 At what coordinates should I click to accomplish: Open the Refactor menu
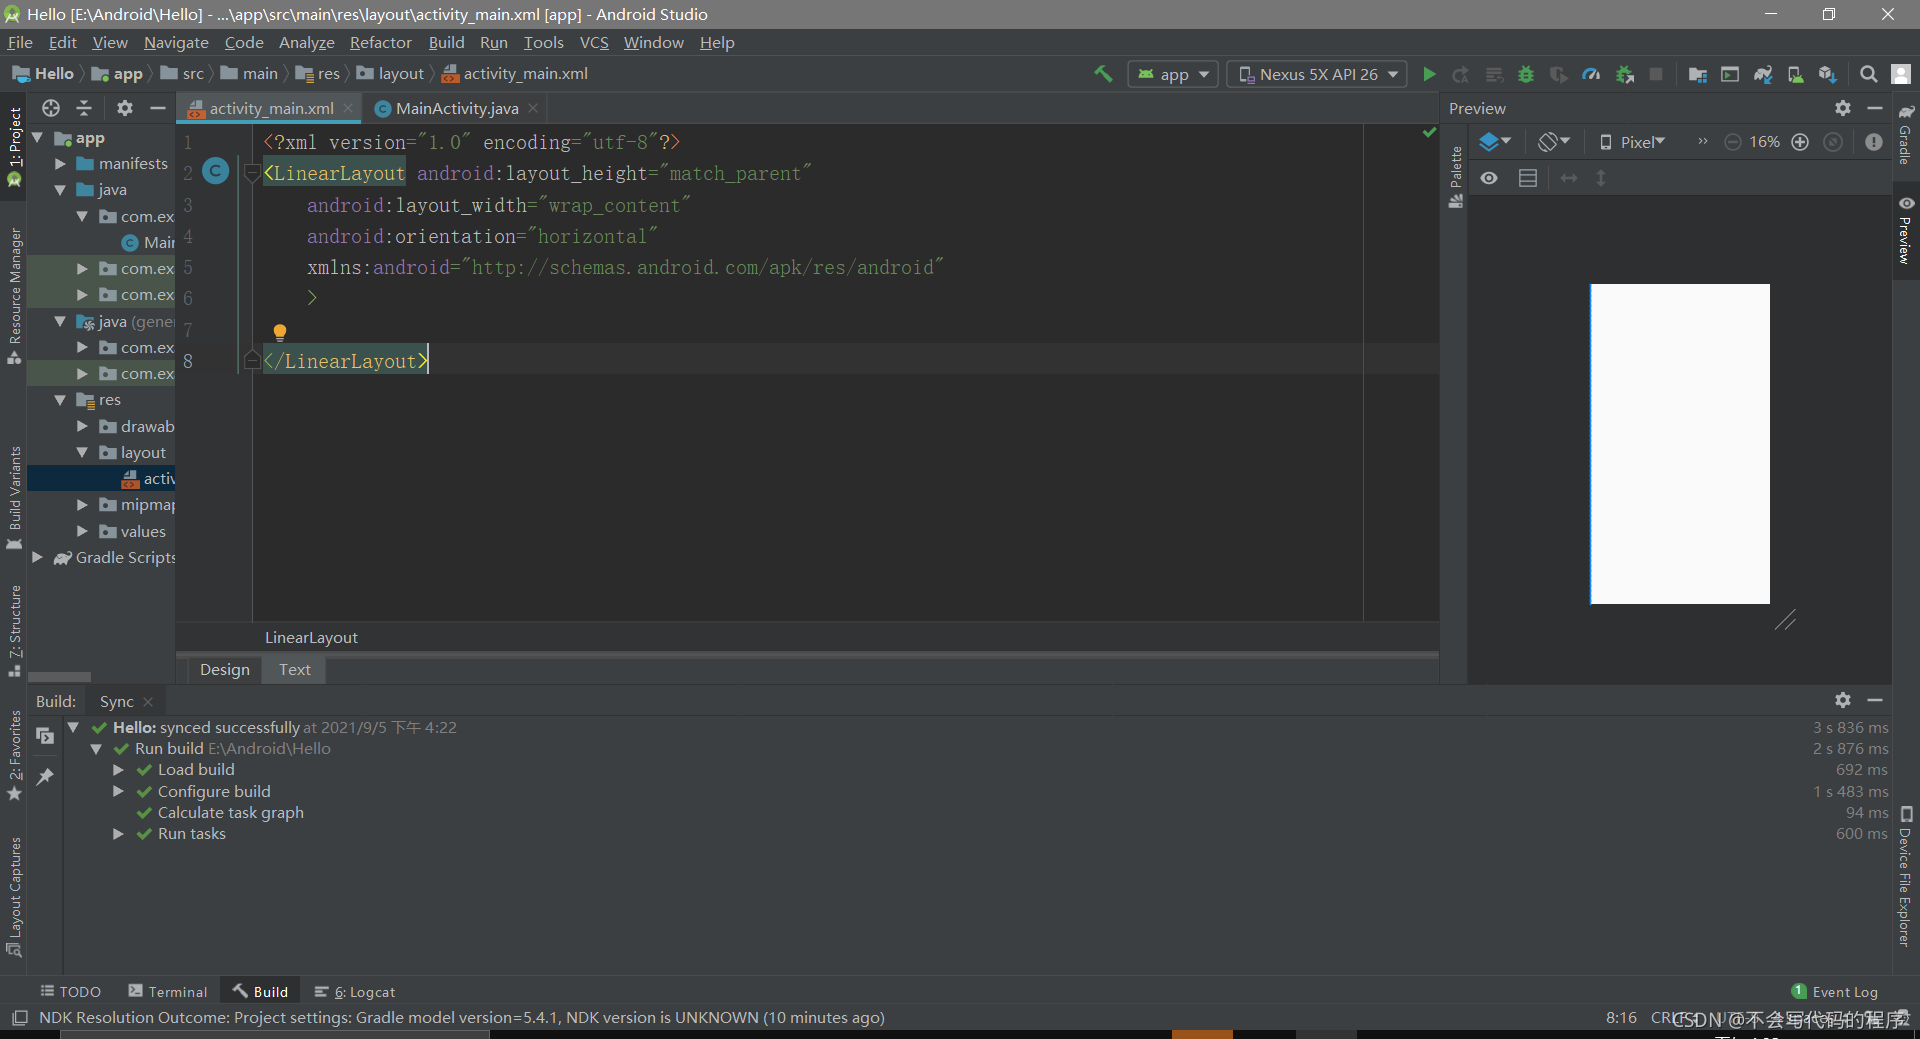[x=380, y=42]
